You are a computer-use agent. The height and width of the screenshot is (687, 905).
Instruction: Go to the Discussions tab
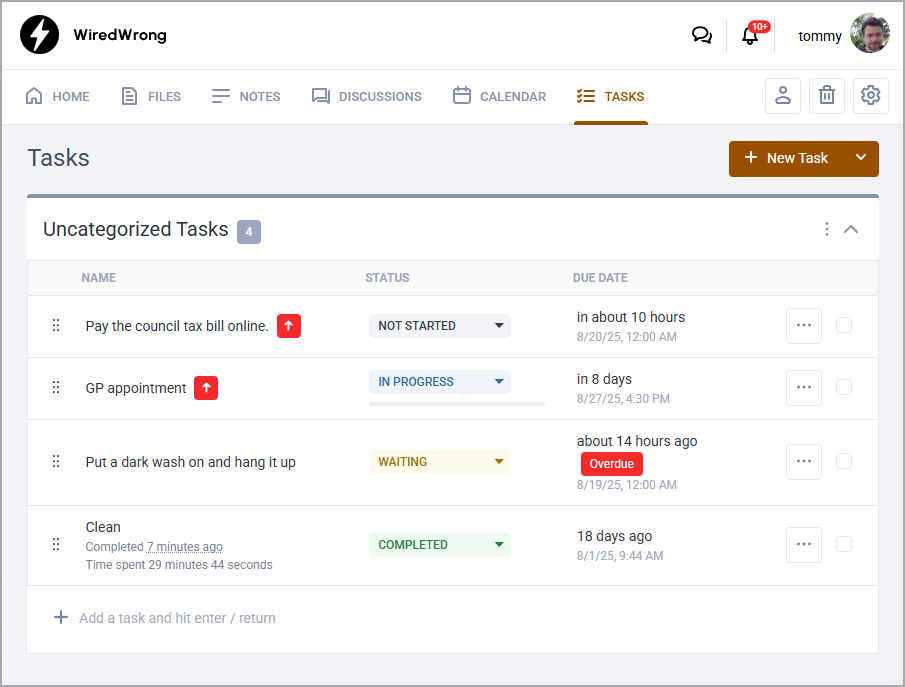366,97
